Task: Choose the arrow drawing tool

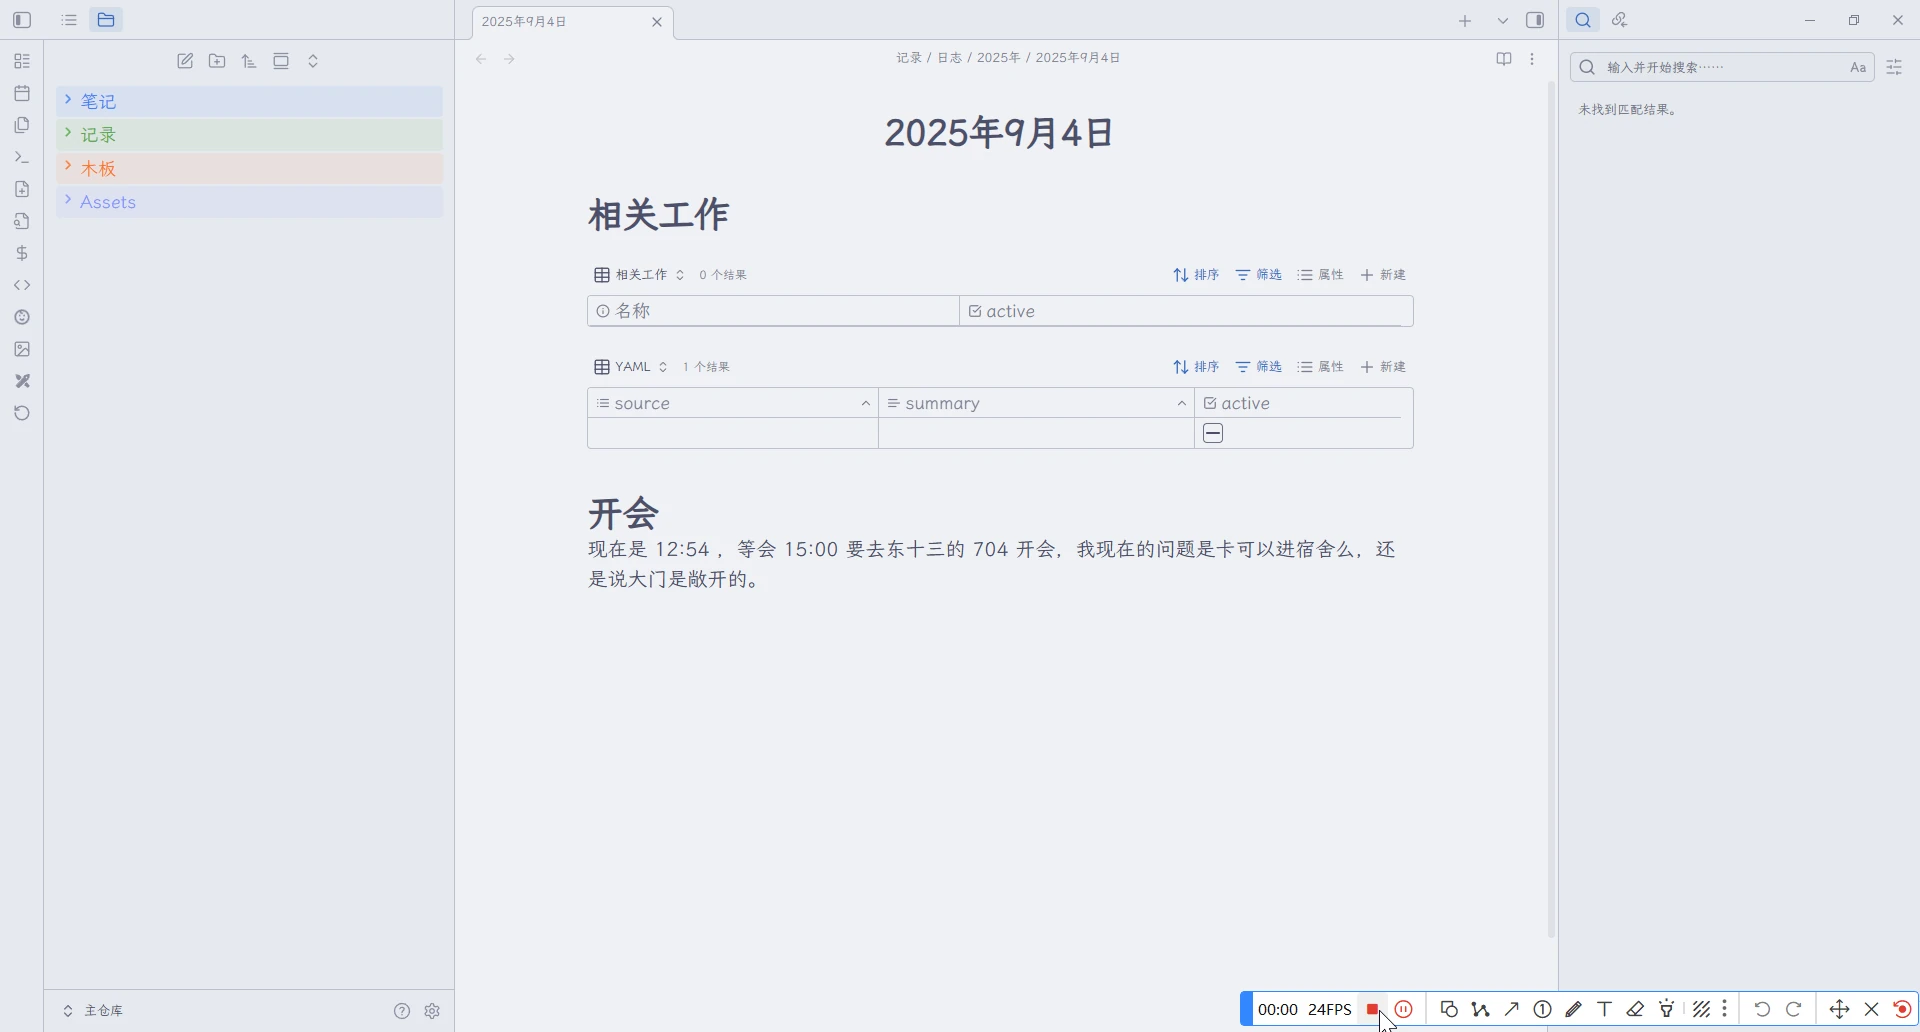Action: (x=1512, y=1010)
